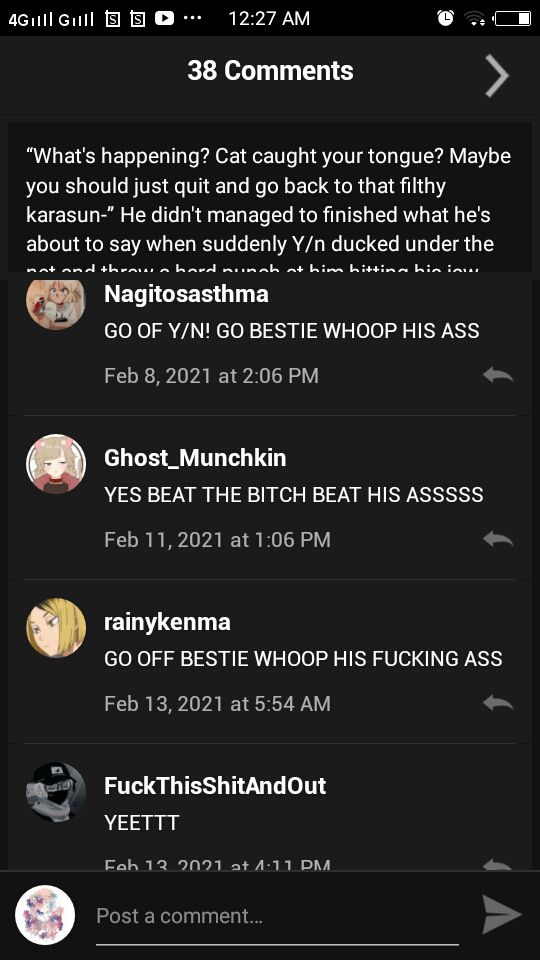Open rainykenma's profile avatar

(56, 628)
